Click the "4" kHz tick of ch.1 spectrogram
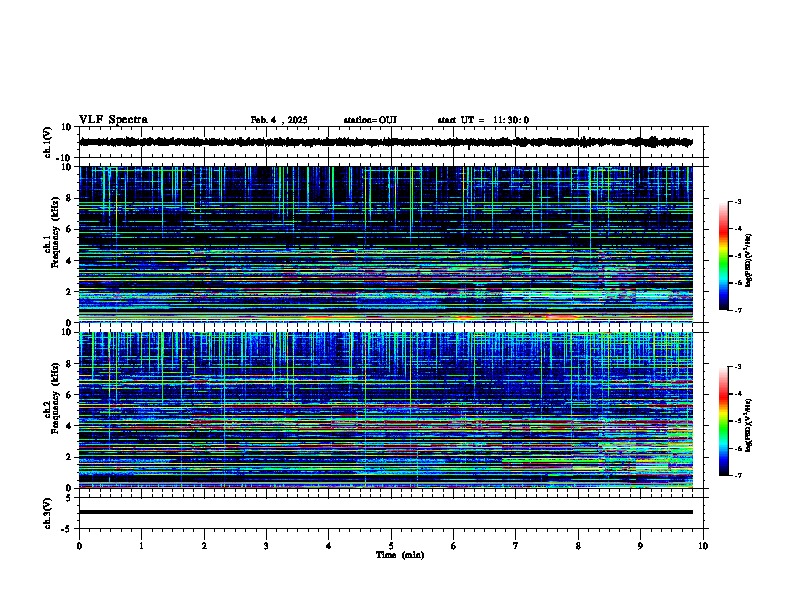 pos(69,261)
